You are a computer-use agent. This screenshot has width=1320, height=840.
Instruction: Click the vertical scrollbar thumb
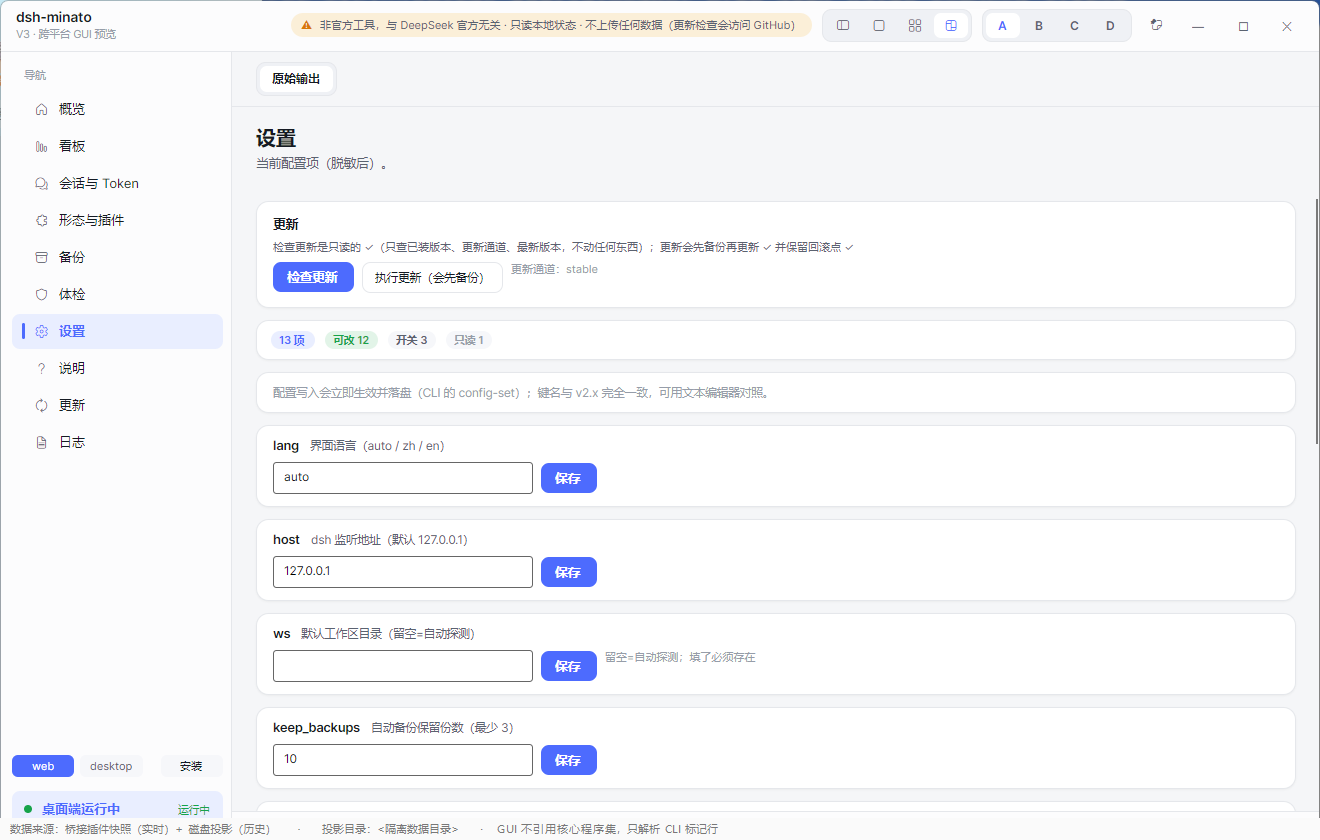tap(1315, 321)
